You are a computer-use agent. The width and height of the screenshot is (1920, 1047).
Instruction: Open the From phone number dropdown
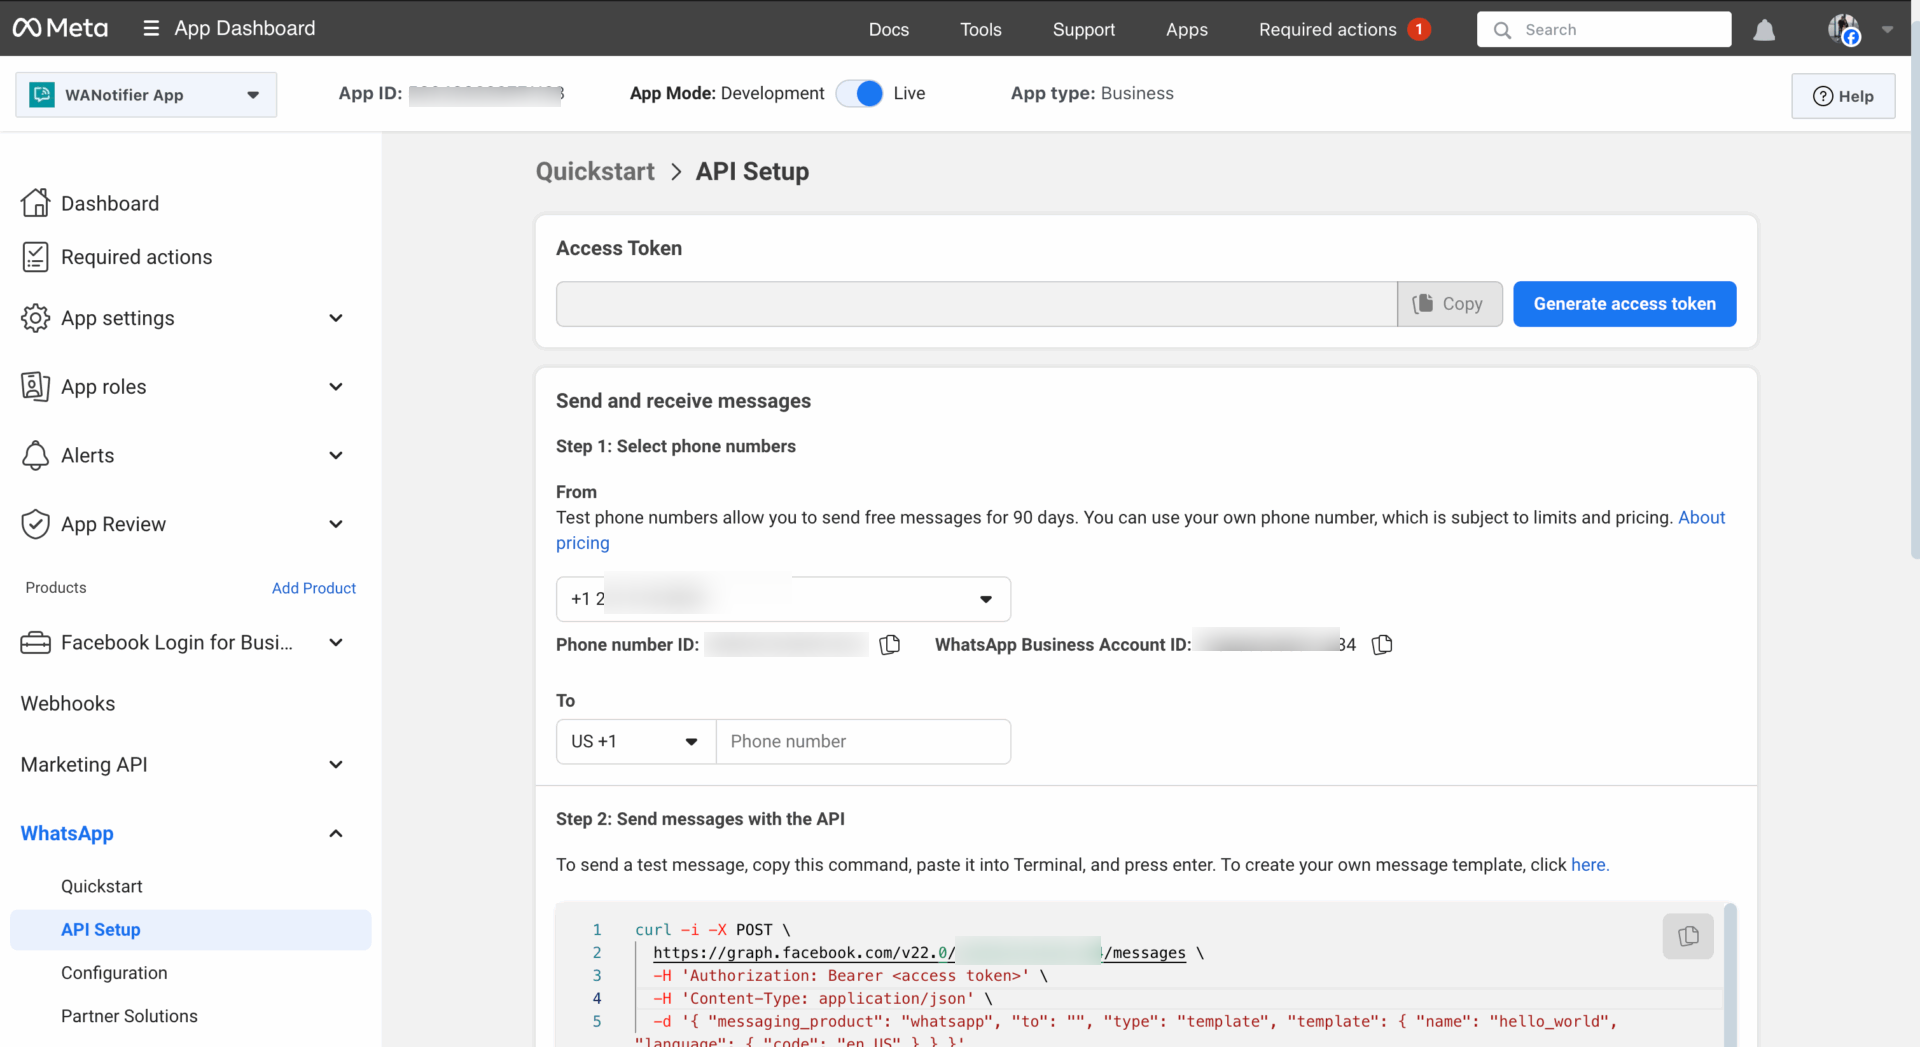click(x=783, y=599)
